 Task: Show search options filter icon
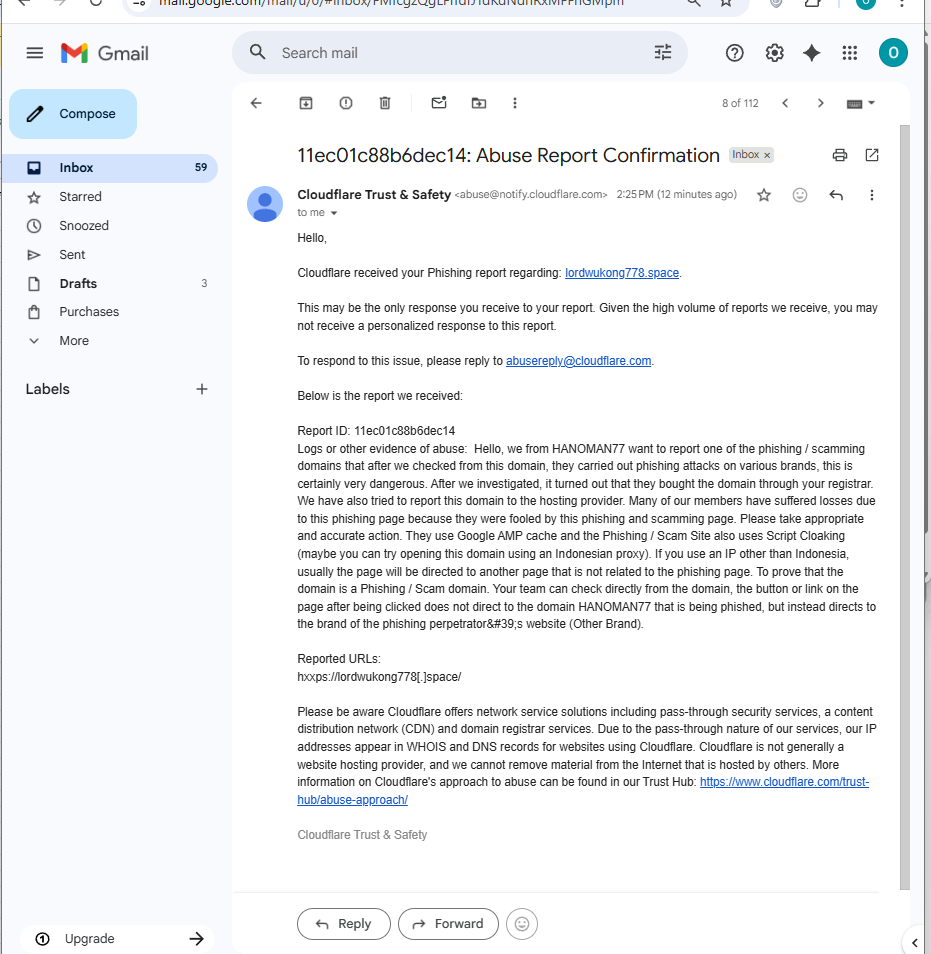coord(663,52)
